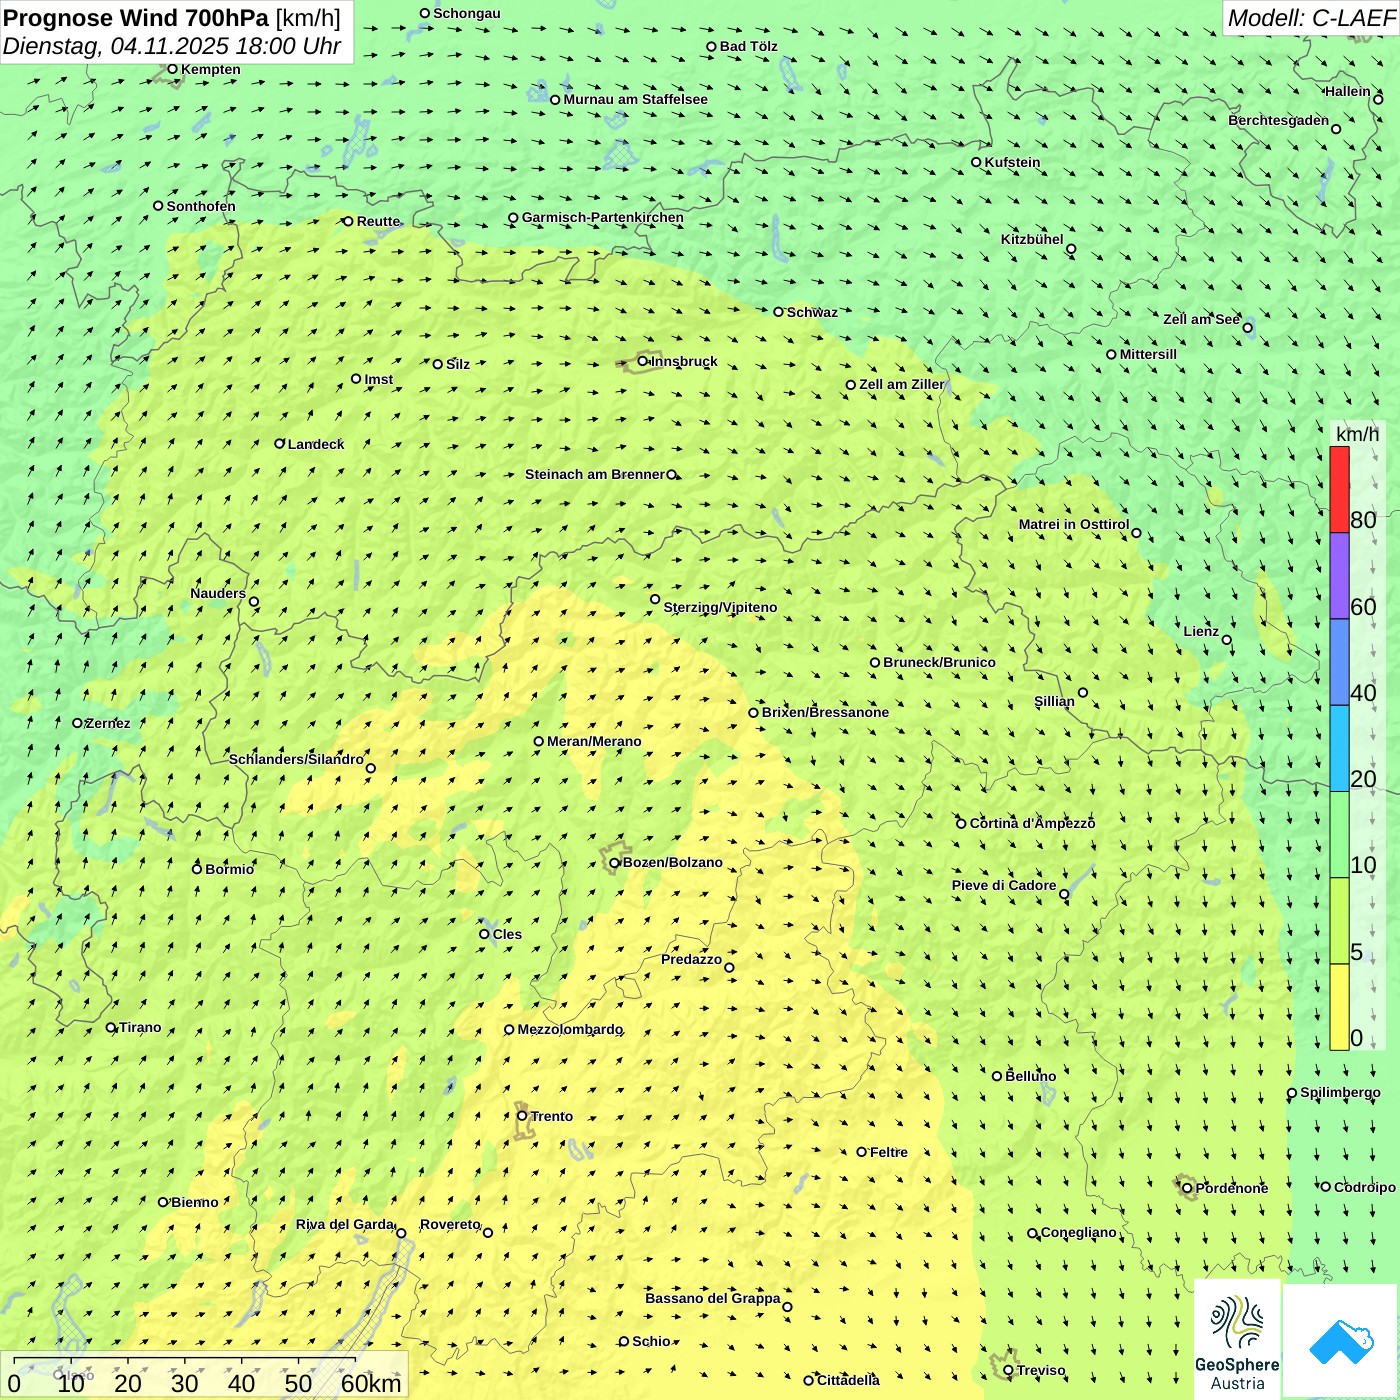Click the 'km/h' legend unit label
This screenshot has width=1400, height=1400.
(x=1357, y=434)
